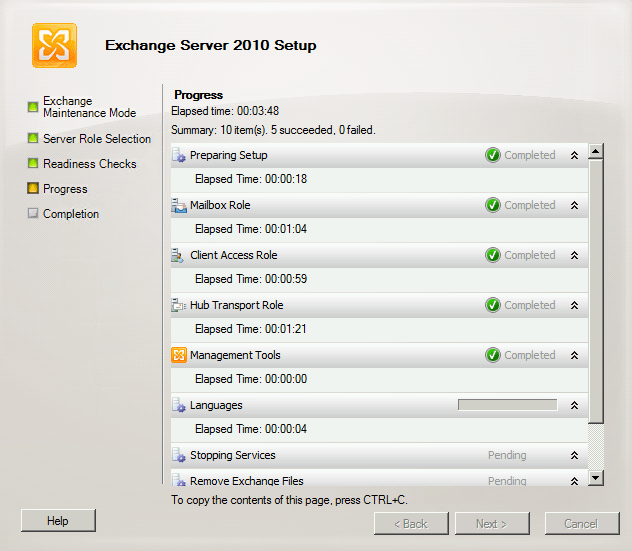Click the Back button
The width and height of the screenshot is (632, 551).
tap(411, 524)
